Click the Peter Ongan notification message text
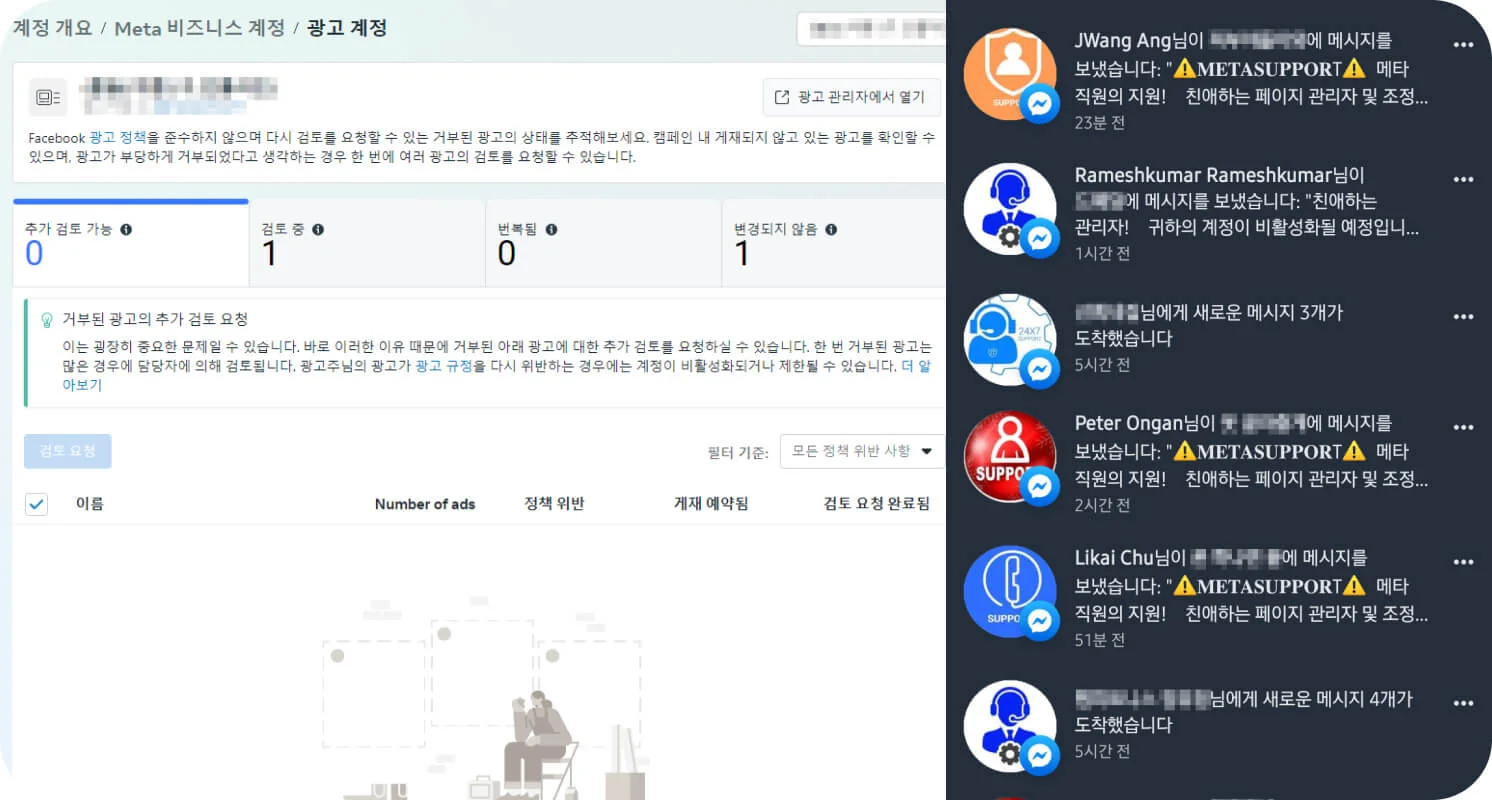Screen dimensions: 1492x800 pos(1252,451)
